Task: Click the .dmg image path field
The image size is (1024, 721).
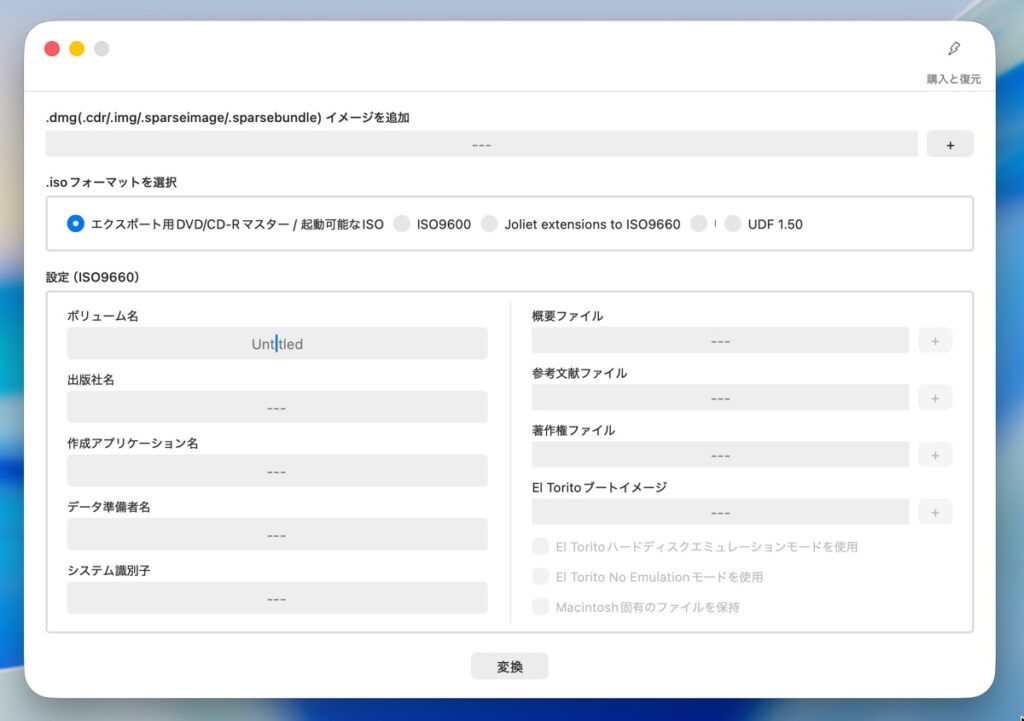Action: [481, 145]
